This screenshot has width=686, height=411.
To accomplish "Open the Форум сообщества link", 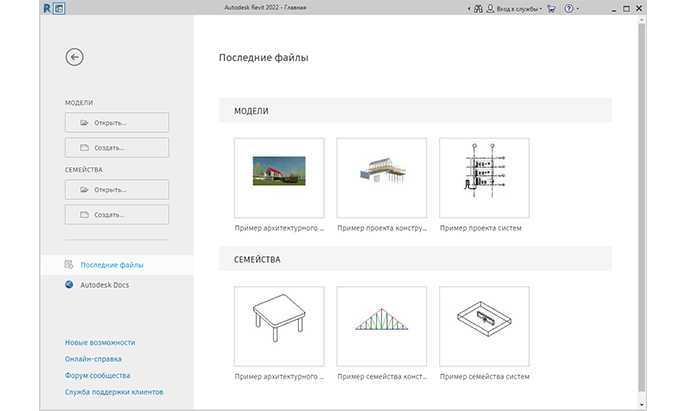I will tap(98, 376).
